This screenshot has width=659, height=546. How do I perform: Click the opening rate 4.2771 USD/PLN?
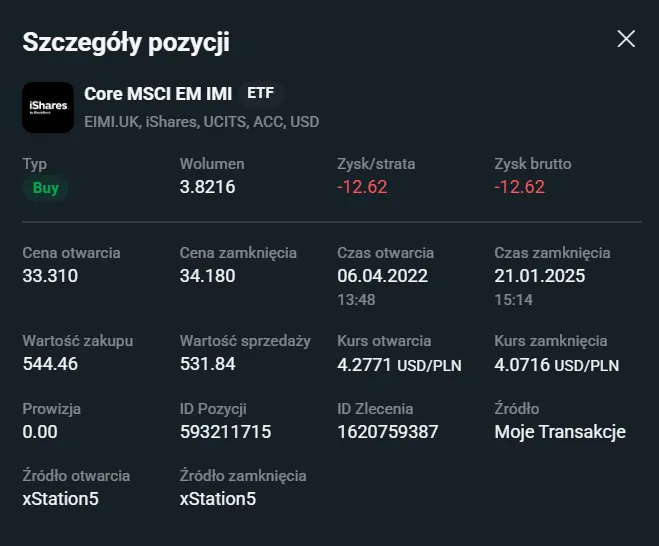tap(399, 365)
